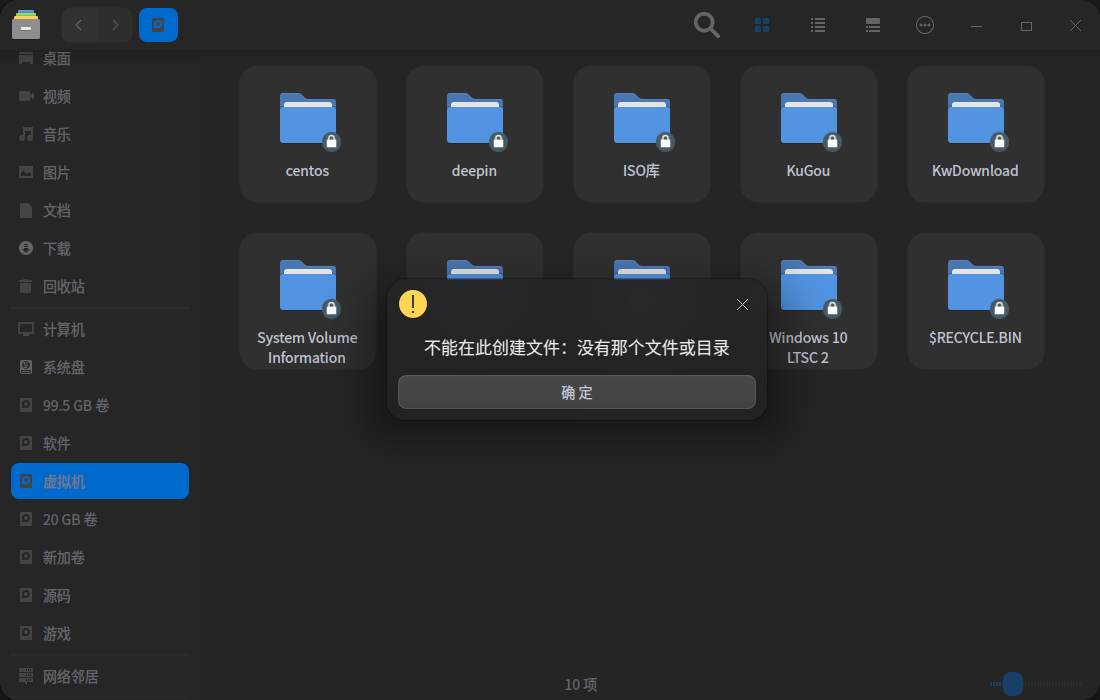Select the 计算机 (Computer) sidebar item
The image size is (1100, 700).
[x=64, y=329]
